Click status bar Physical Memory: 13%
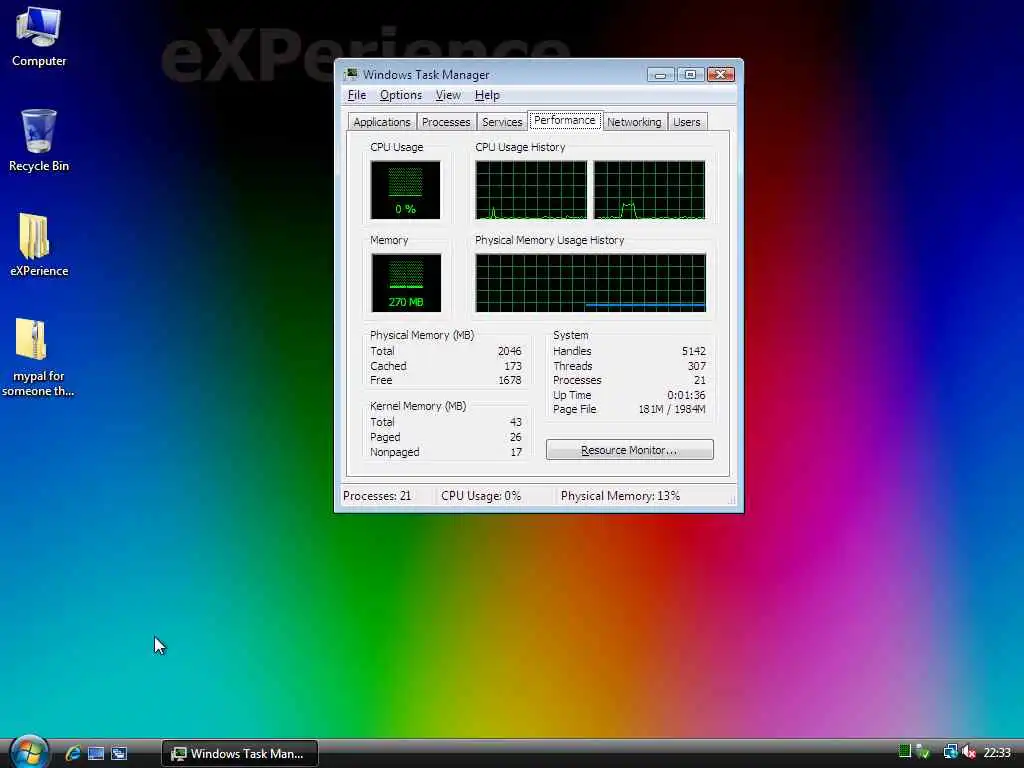The width and height of the screenshot is (1024, 768). 620,496
